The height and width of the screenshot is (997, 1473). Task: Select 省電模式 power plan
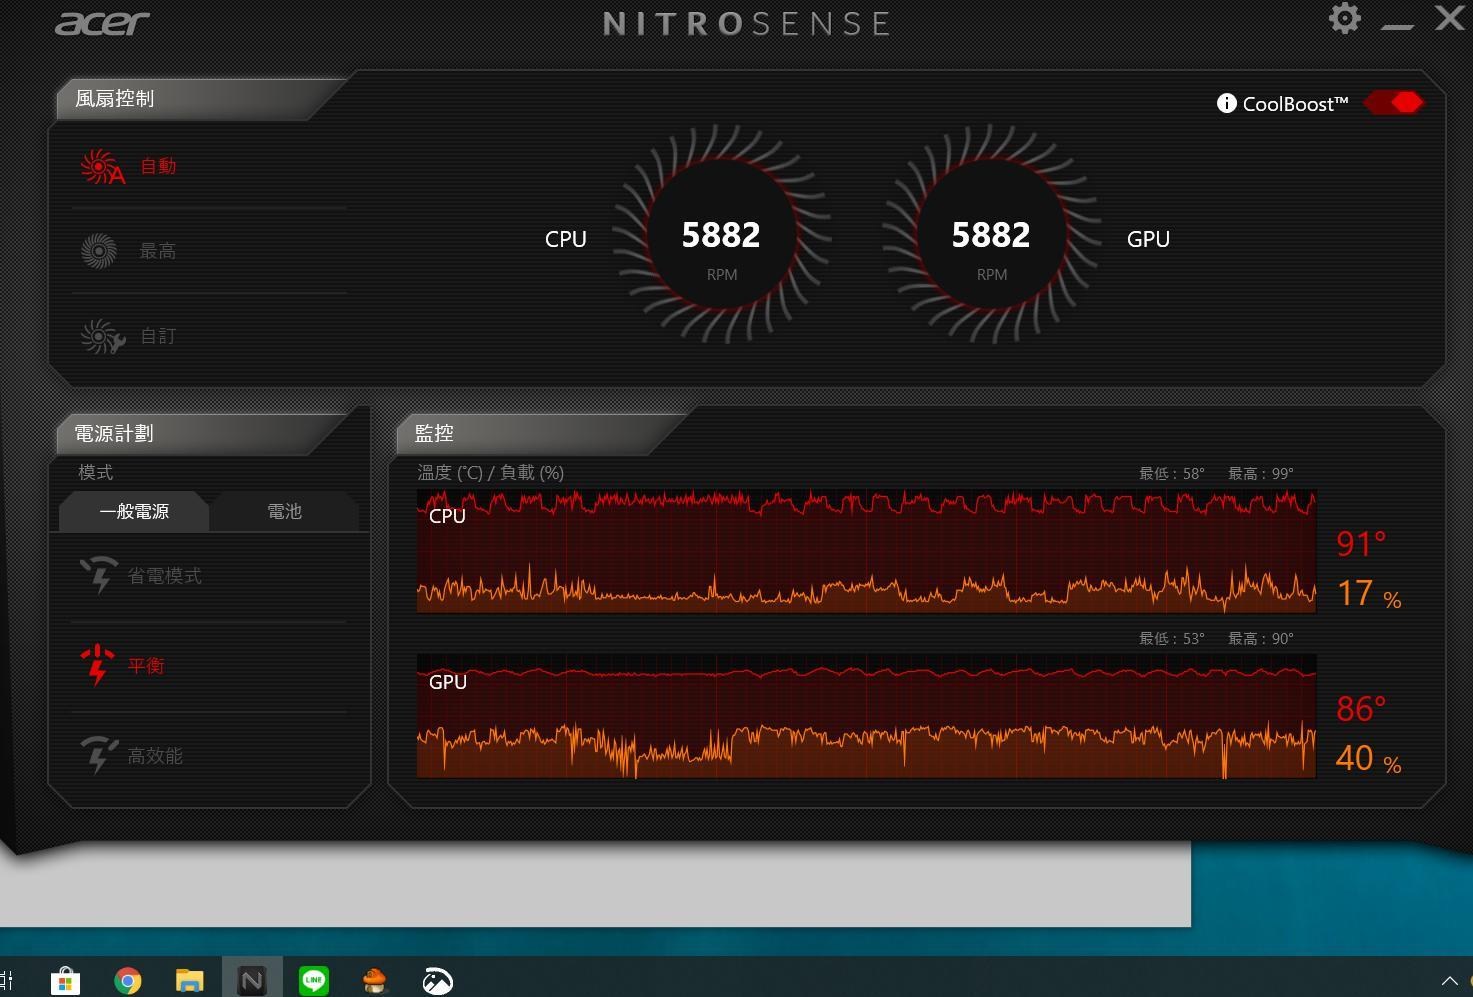(x=165, y=576)
